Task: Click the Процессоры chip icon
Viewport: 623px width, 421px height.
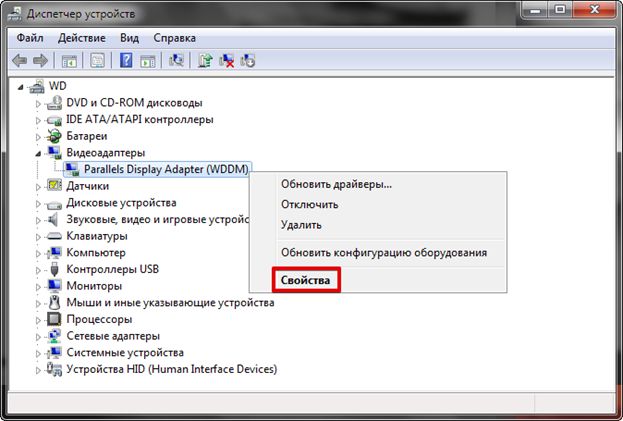Action: coord(54,319)
